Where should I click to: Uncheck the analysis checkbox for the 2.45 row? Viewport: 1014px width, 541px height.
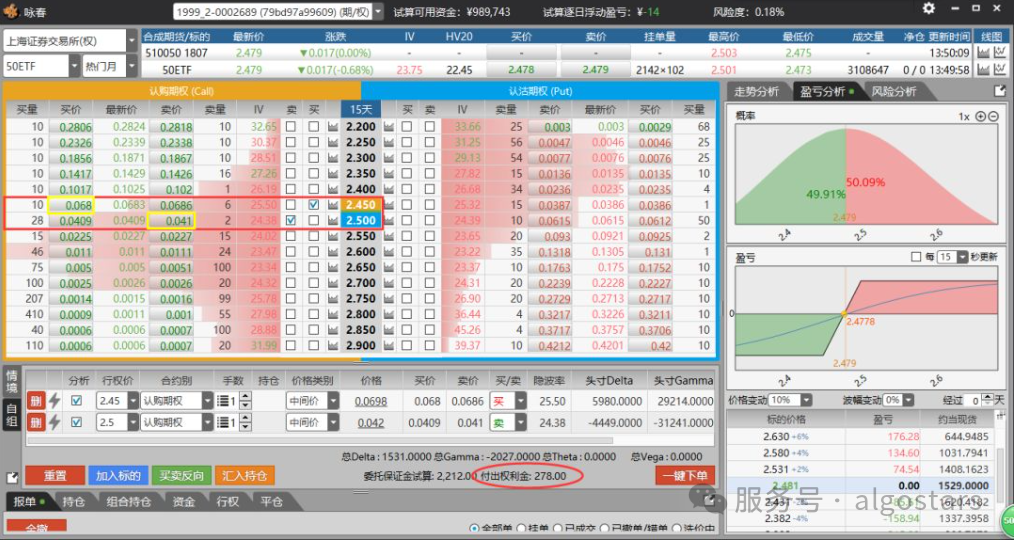(77, 400)
